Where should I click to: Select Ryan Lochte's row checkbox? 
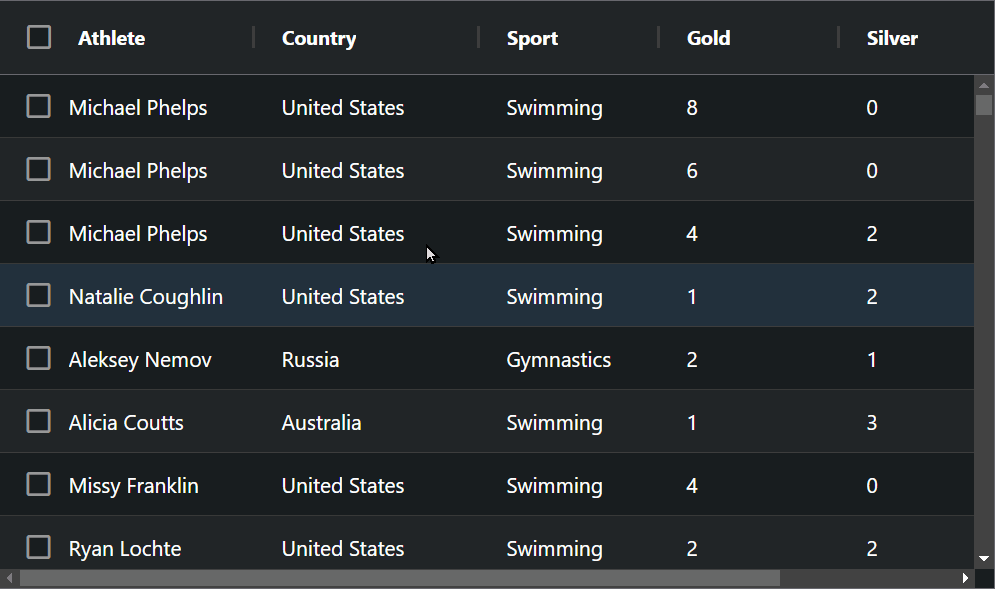pos(39,547)
